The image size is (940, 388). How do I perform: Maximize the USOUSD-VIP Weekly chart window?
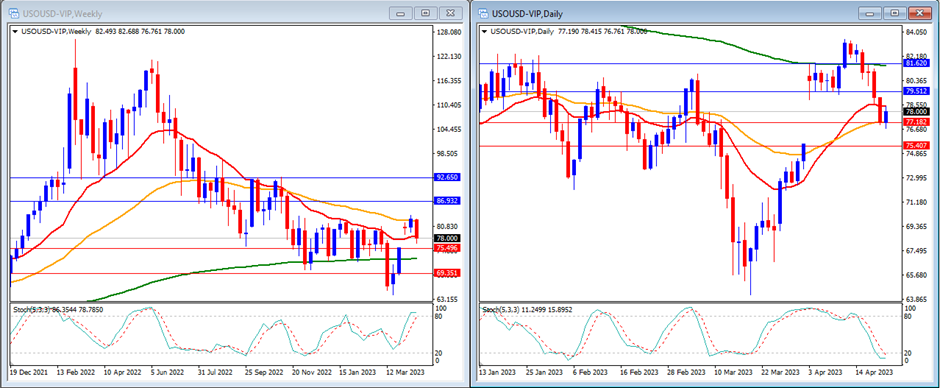tap(425, 13)
